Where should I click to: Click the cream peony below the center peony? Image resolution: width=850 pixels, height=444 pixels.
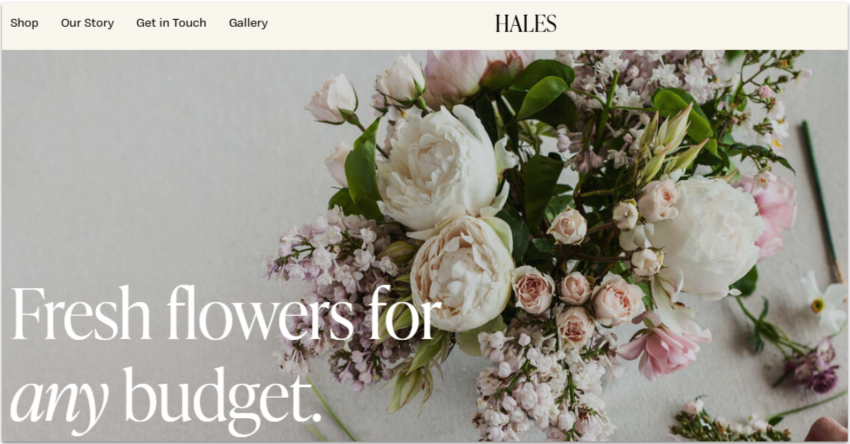pos(462,274)
